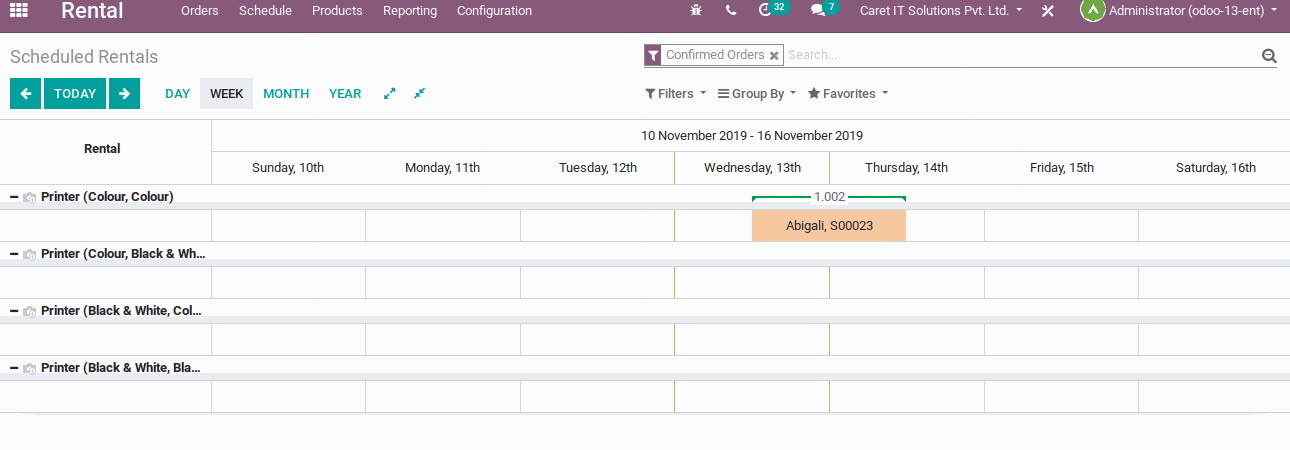Open the Reporting menu
Screen dimensions: 1290x450
pyautogui.click(x=410, y=11)
